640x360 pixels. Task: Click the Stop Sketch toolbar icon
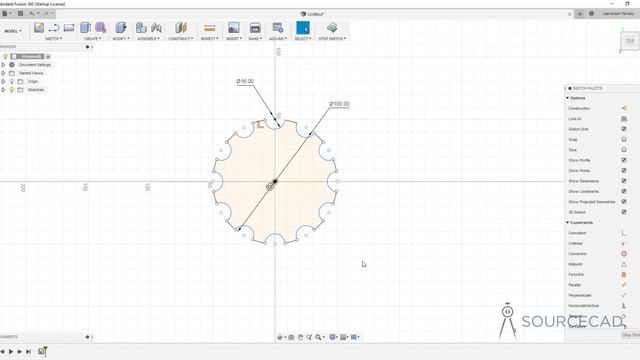tap(332, 28)
